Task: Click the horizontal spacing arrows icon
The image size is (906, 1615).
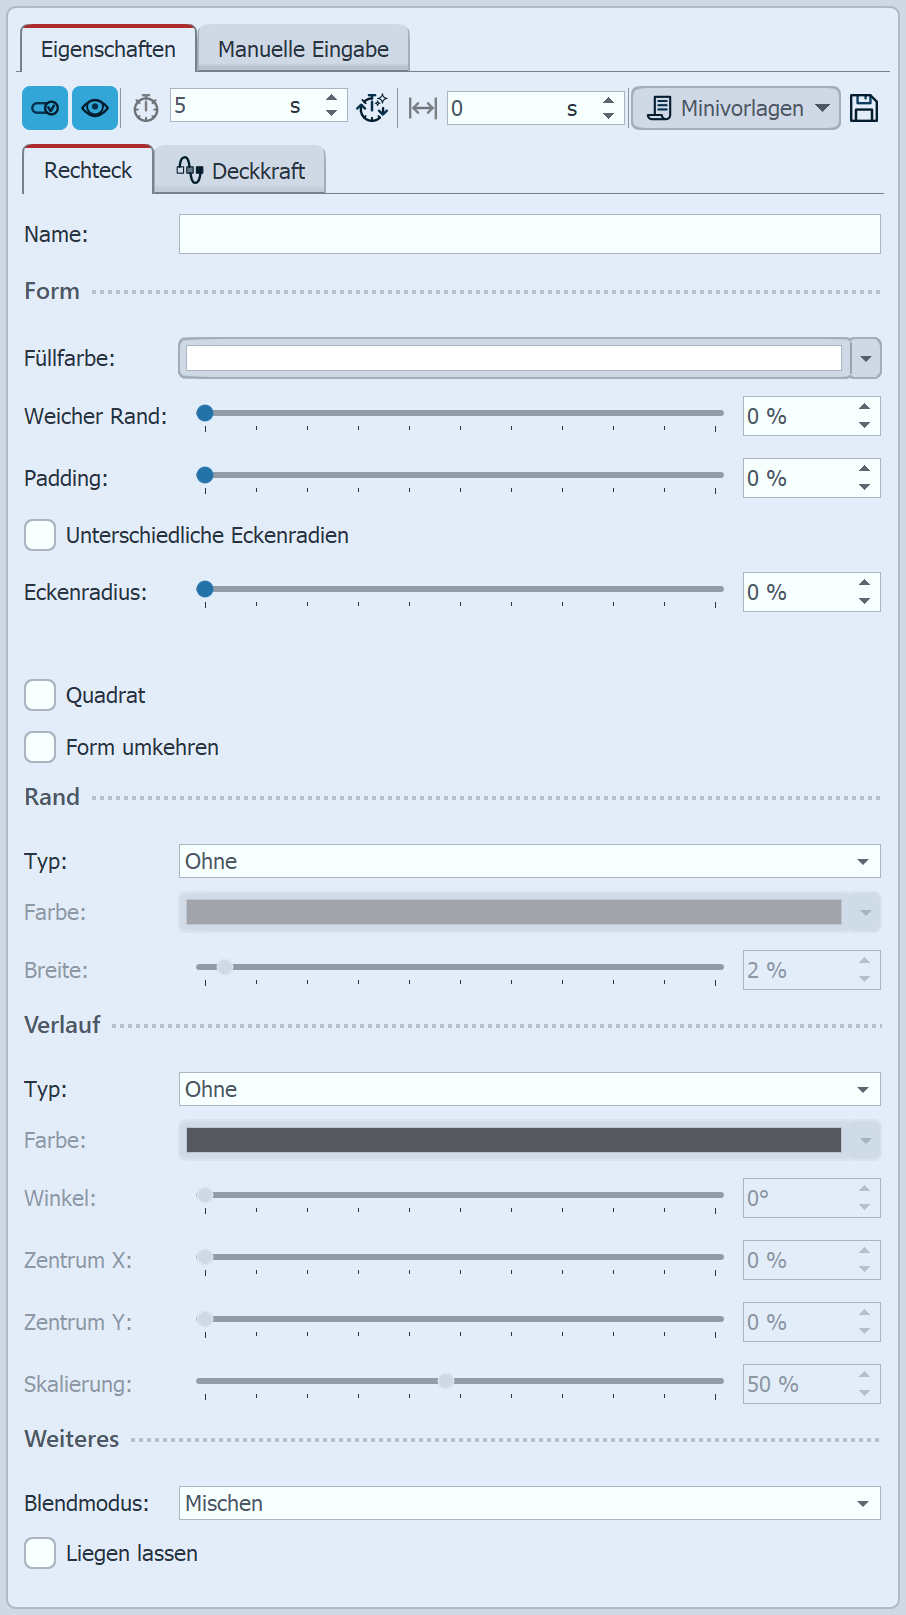Action: coord(423,108)
